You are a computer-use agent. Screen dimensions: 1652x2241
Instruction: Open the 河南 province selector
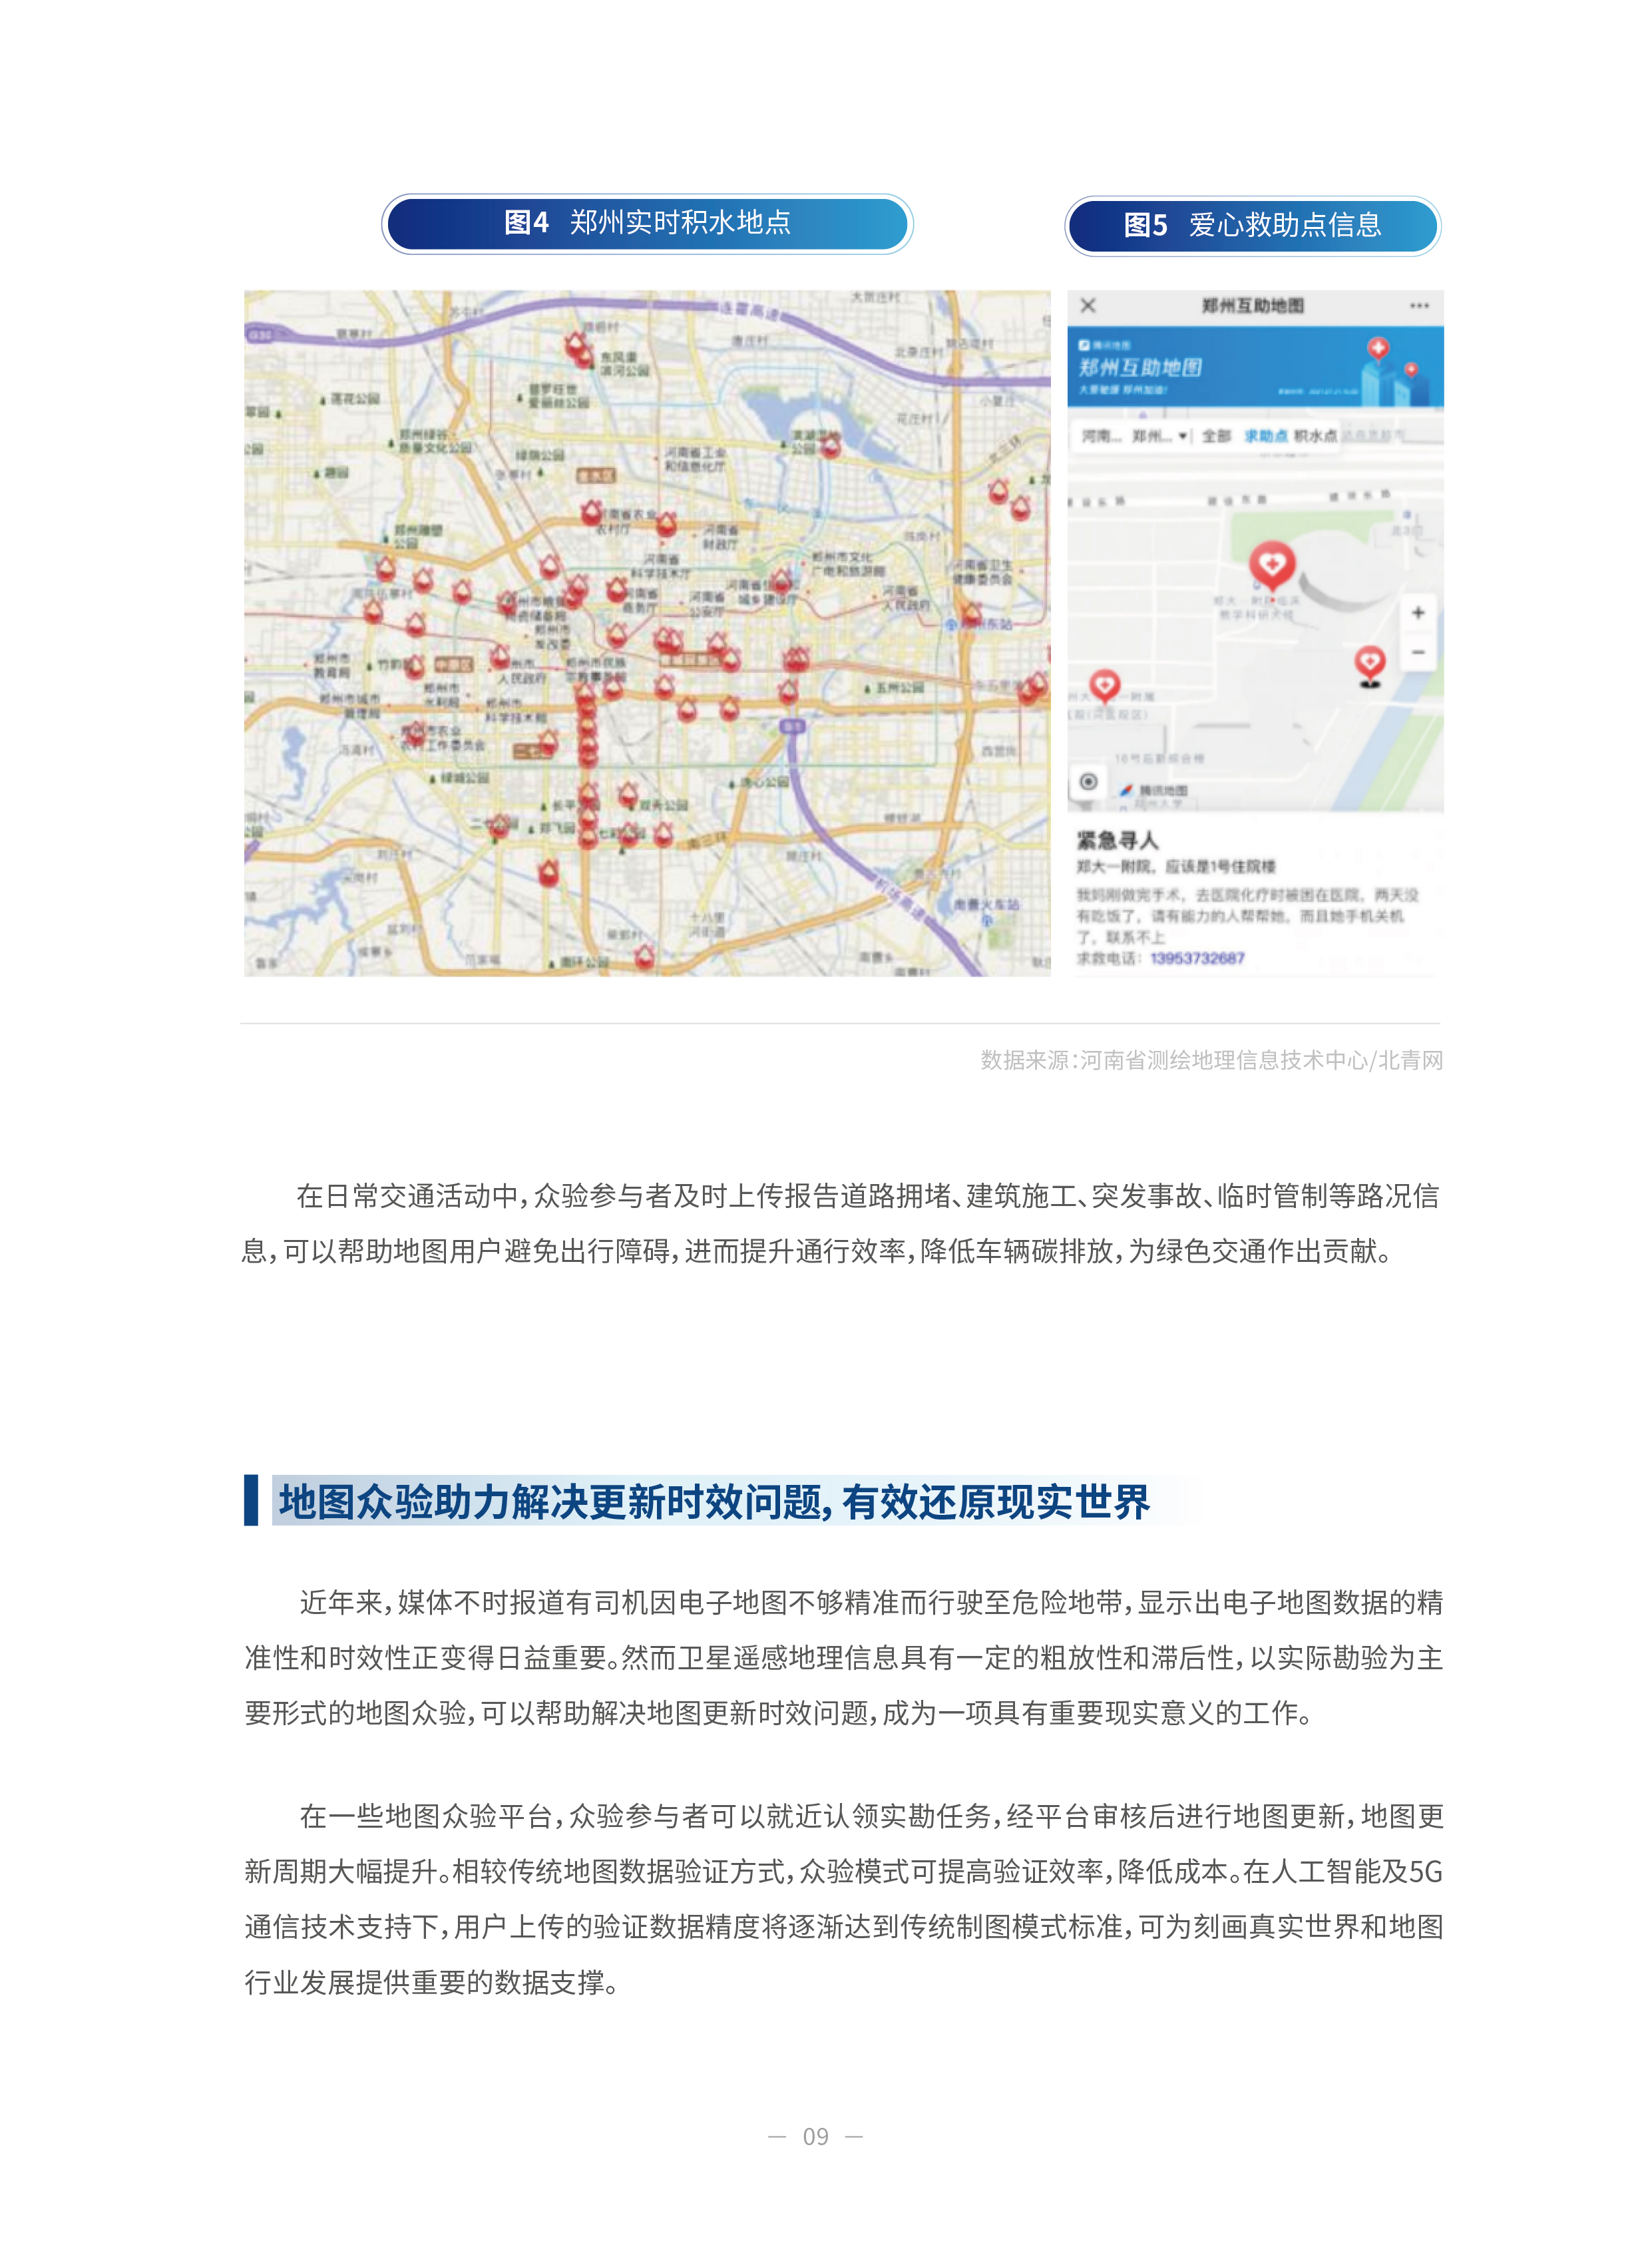tap(1101, 436)
